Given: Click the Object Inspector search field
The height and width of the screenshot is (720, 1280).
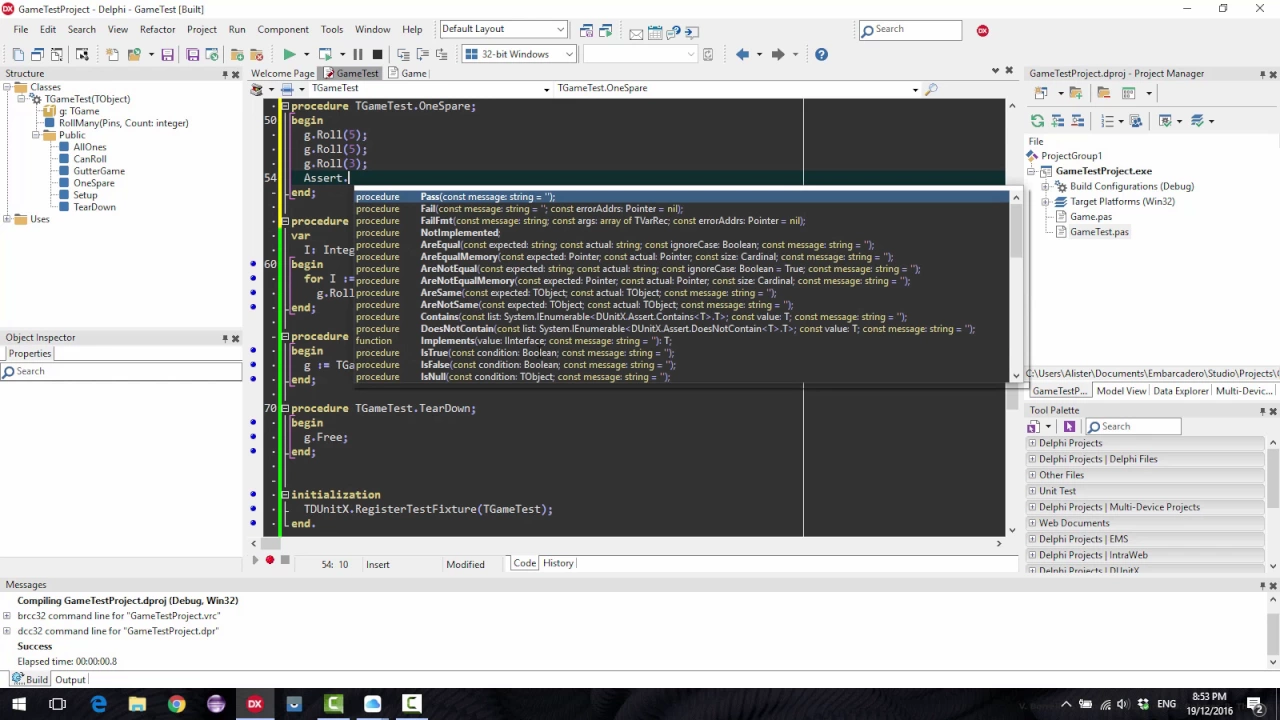Looking at the screenshot, I should click(121, 372).
